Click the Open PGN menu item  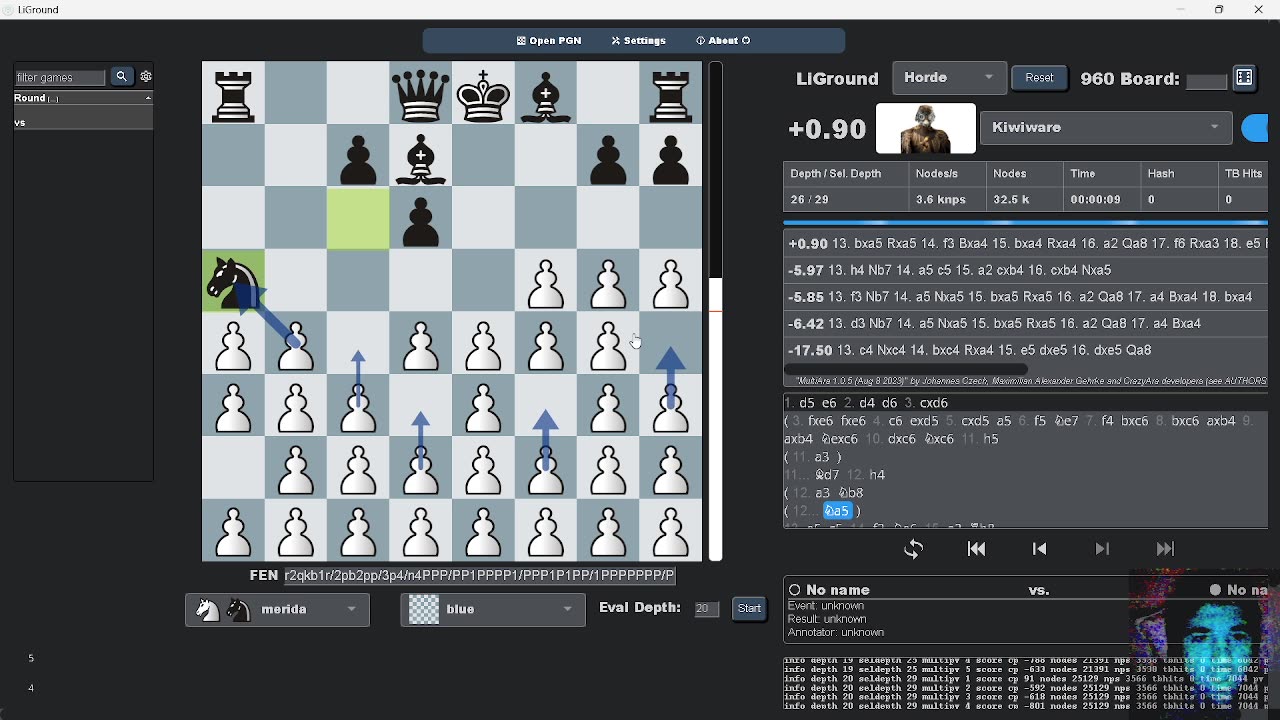tap(549, 41)
